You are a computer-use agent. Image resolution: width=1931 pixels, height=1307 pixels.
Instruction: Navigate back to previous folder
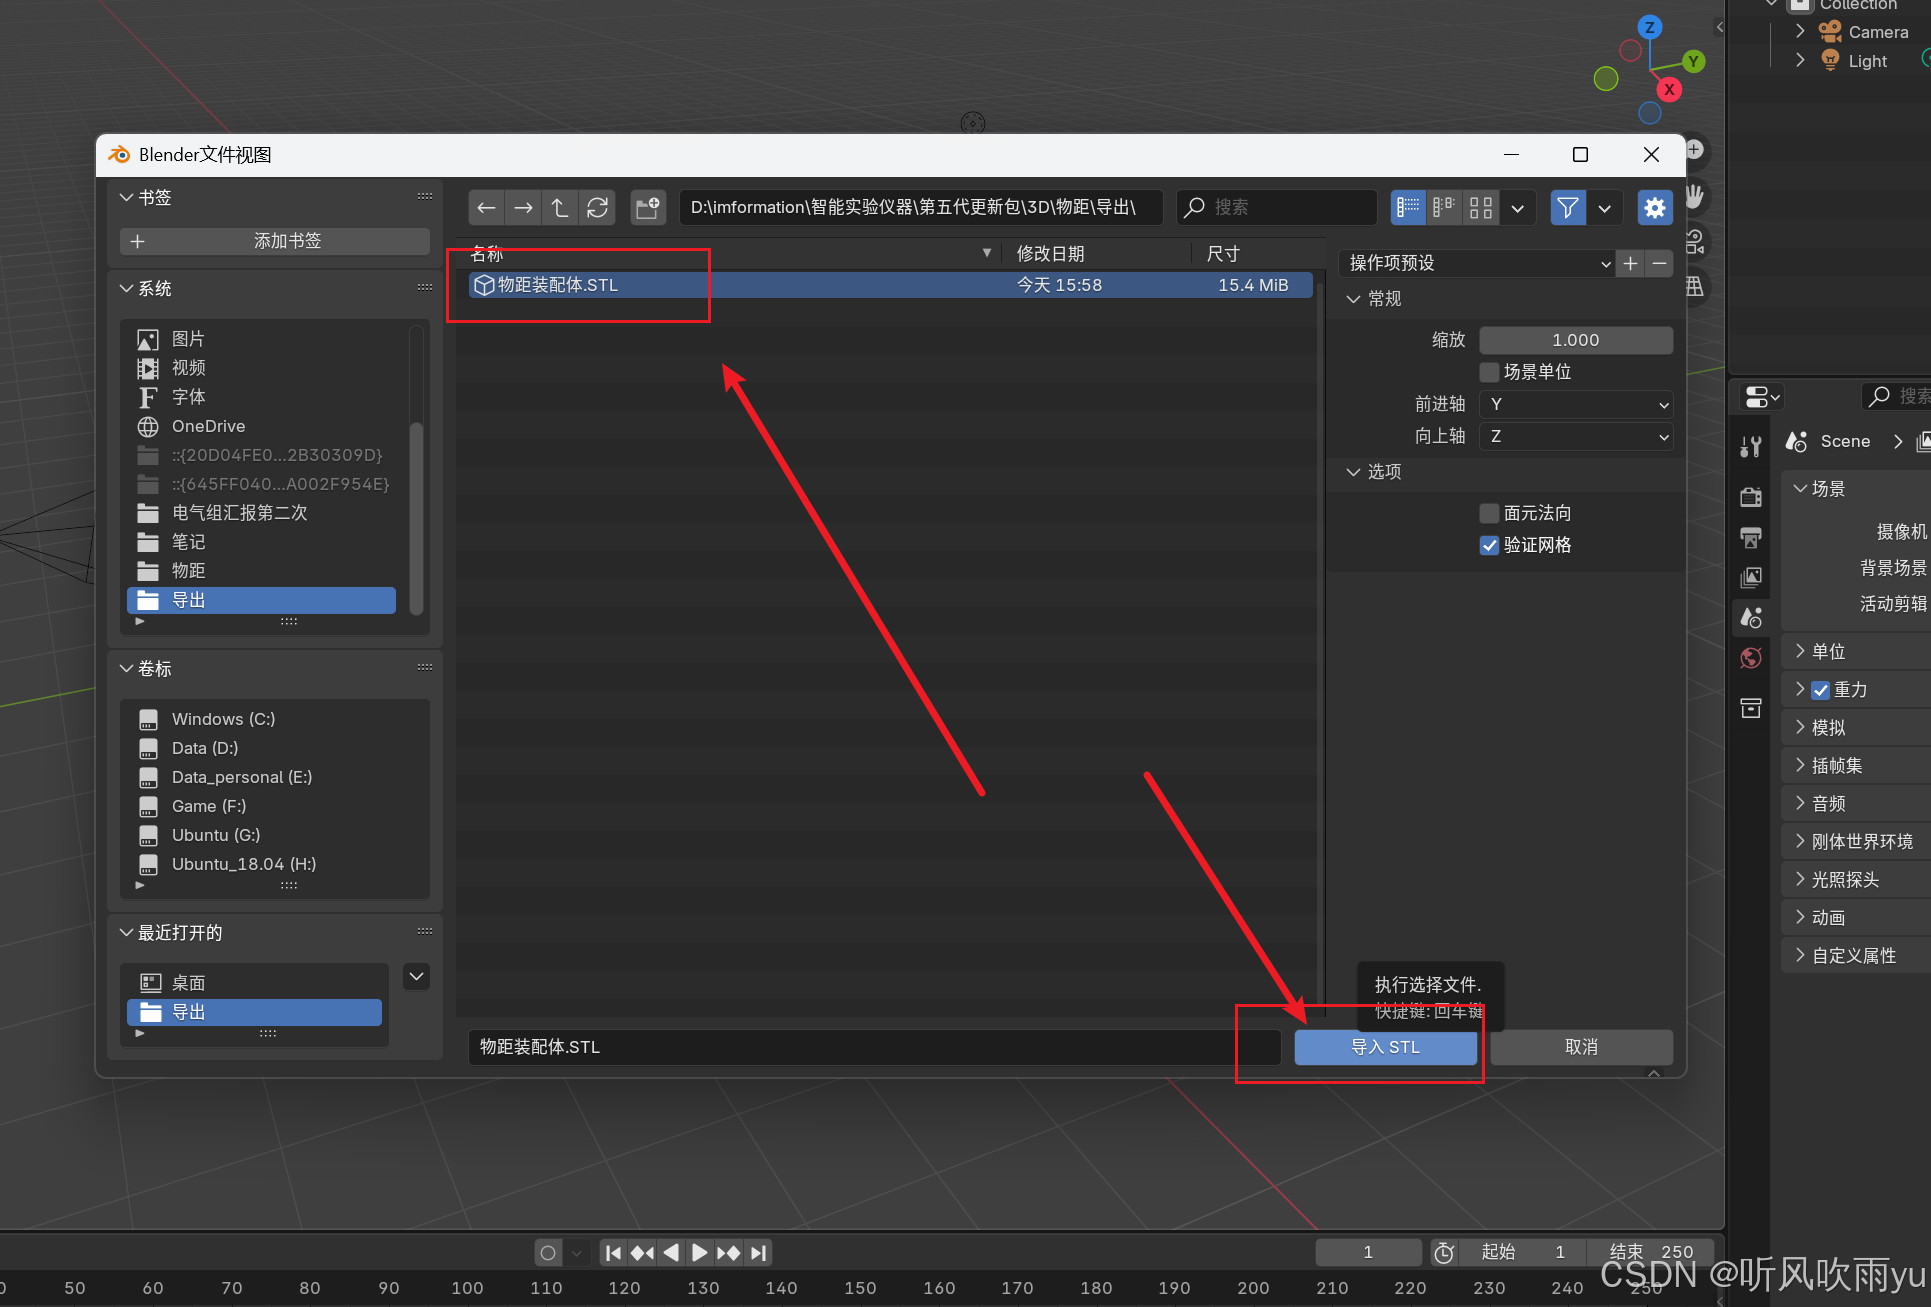click(486, 207)
